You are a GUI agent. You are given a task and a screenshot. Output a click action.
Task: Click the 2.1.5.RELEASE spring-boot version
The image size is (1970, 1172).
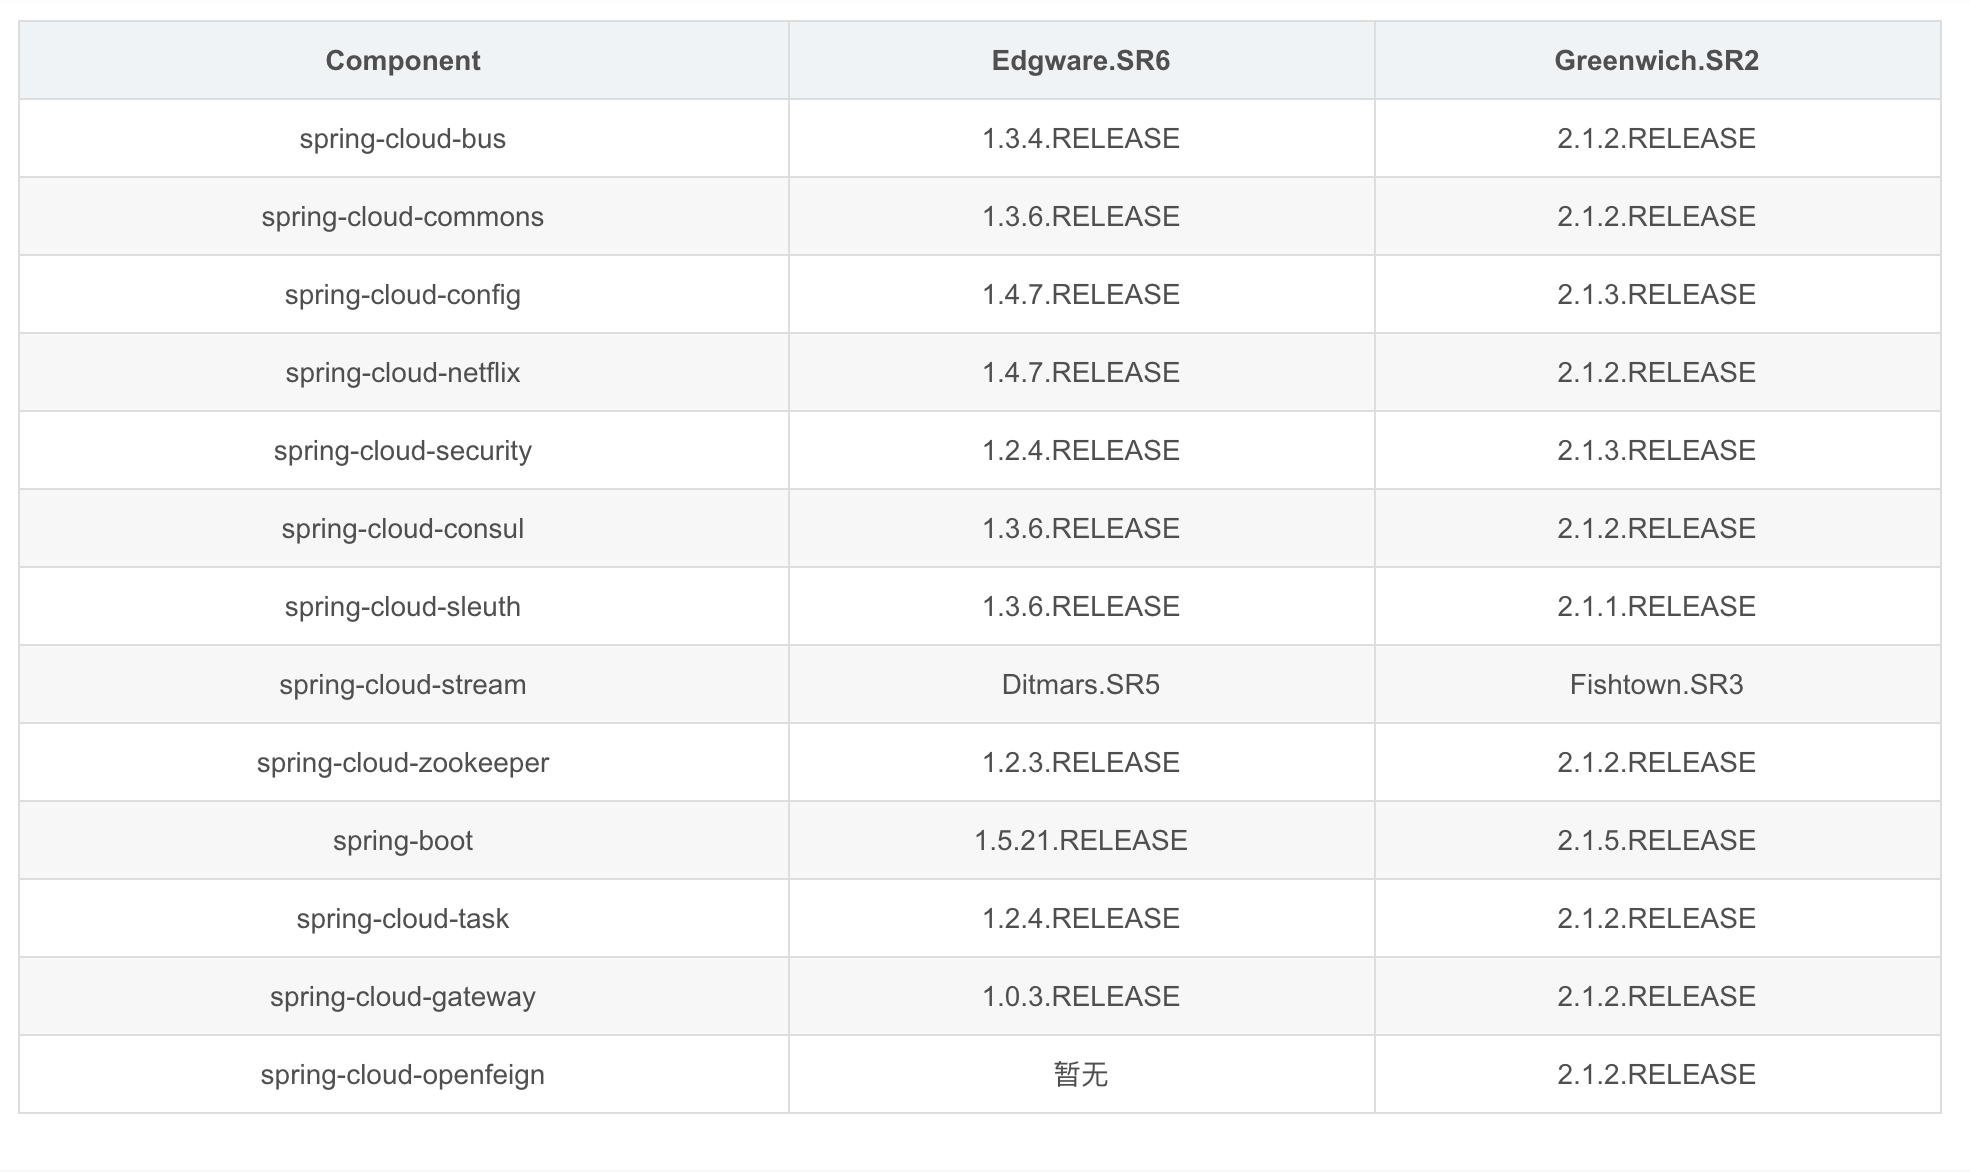[1656, 841]
